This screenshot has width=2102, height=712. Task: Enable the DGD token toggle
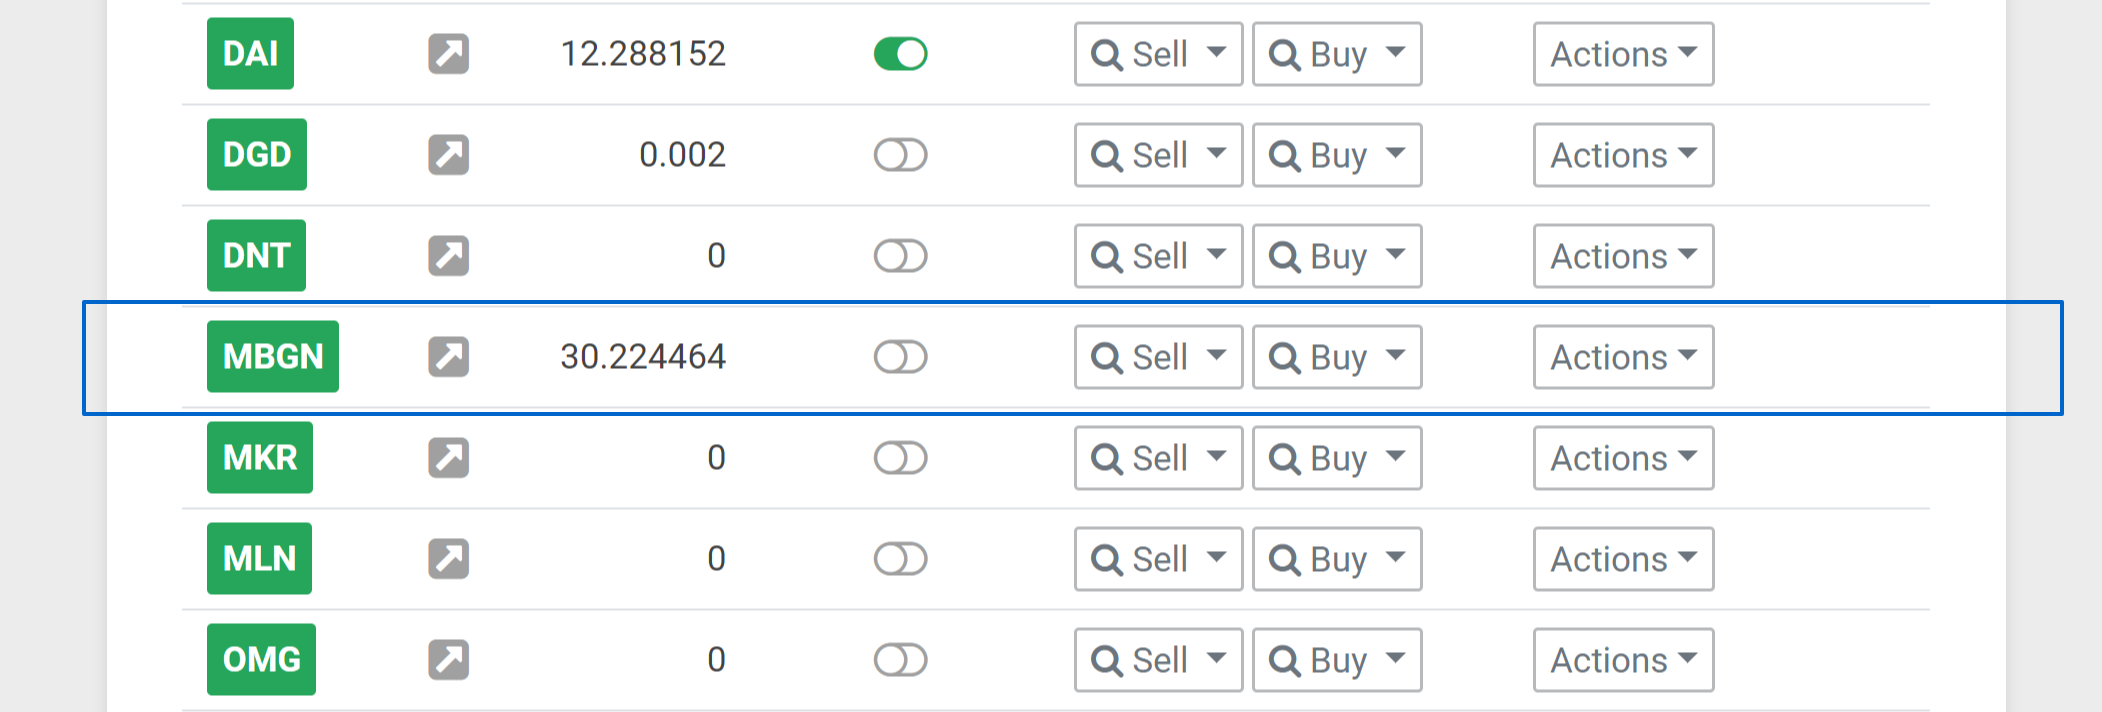pyautogui.click(x=901, y=155)
